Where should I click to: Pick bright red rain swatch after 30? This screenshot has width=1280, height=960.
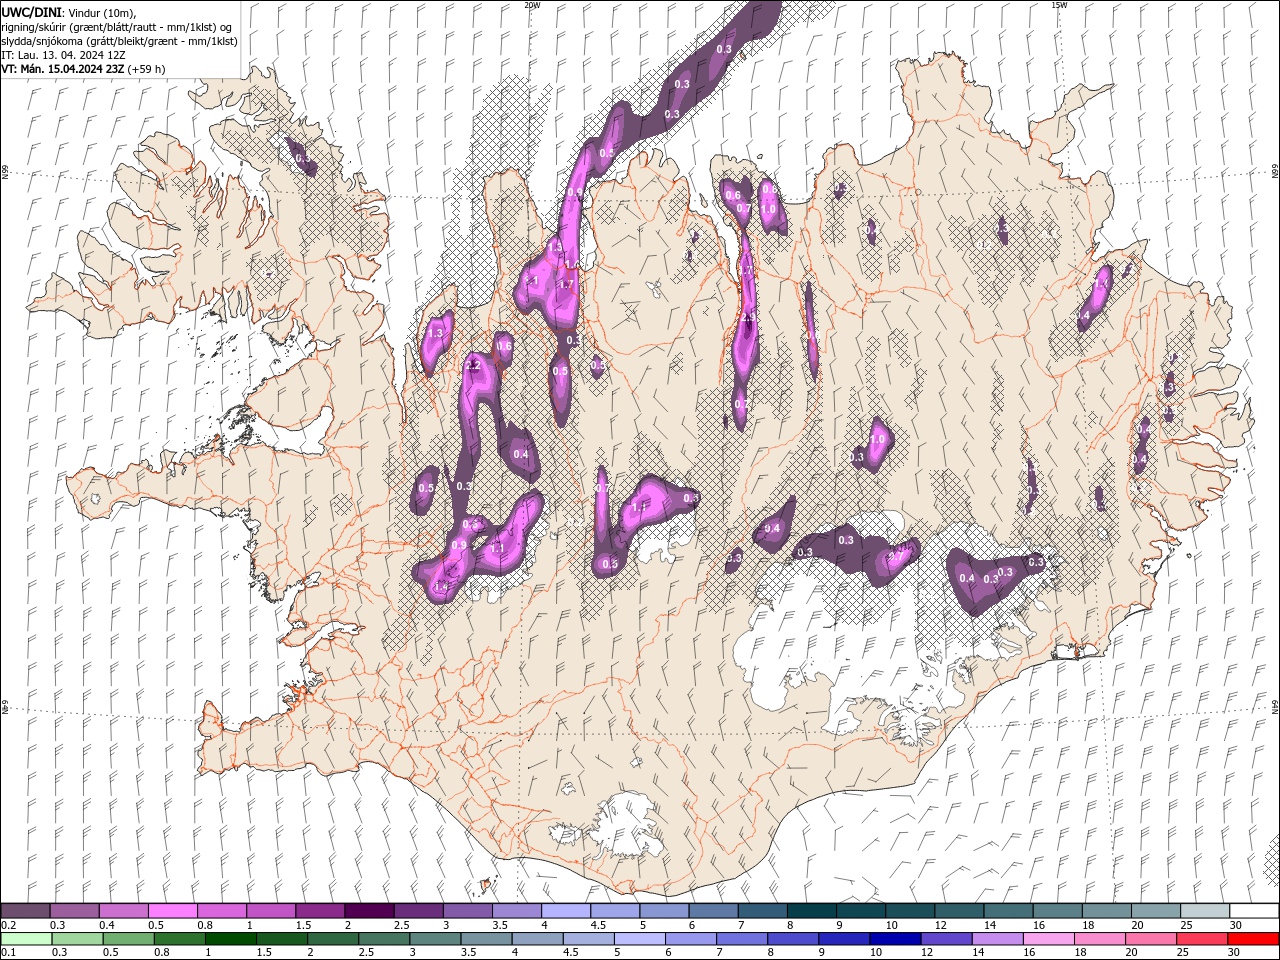coord(1253,939)
